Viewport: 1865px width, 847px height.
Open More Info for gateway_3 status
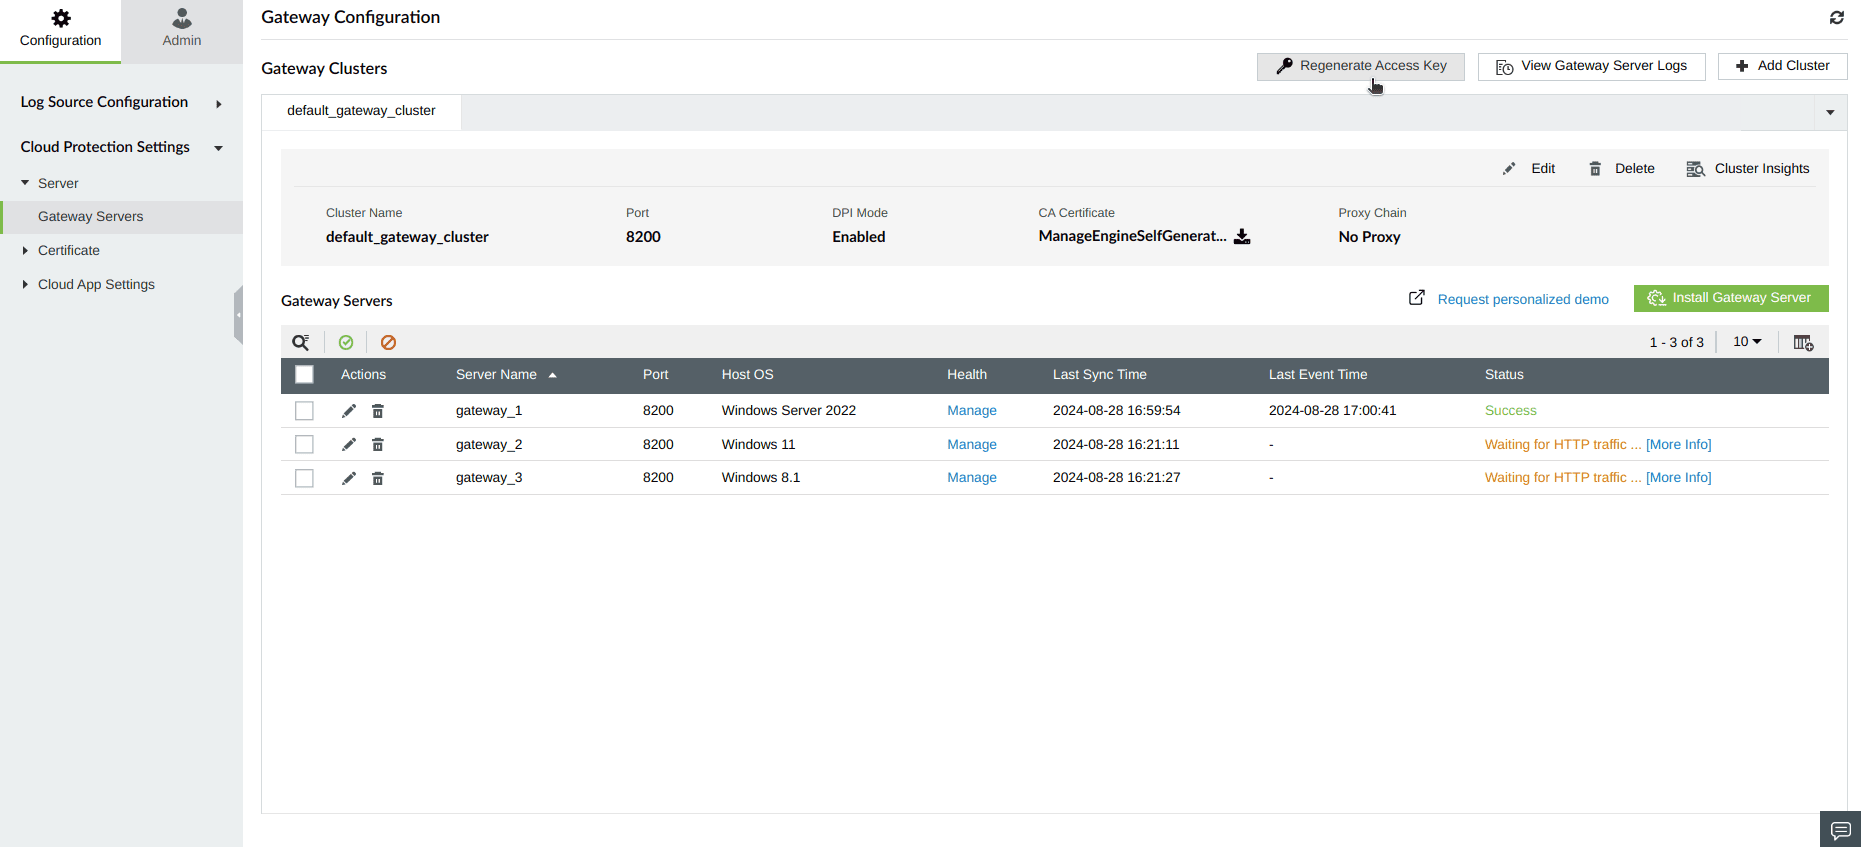1679,478
